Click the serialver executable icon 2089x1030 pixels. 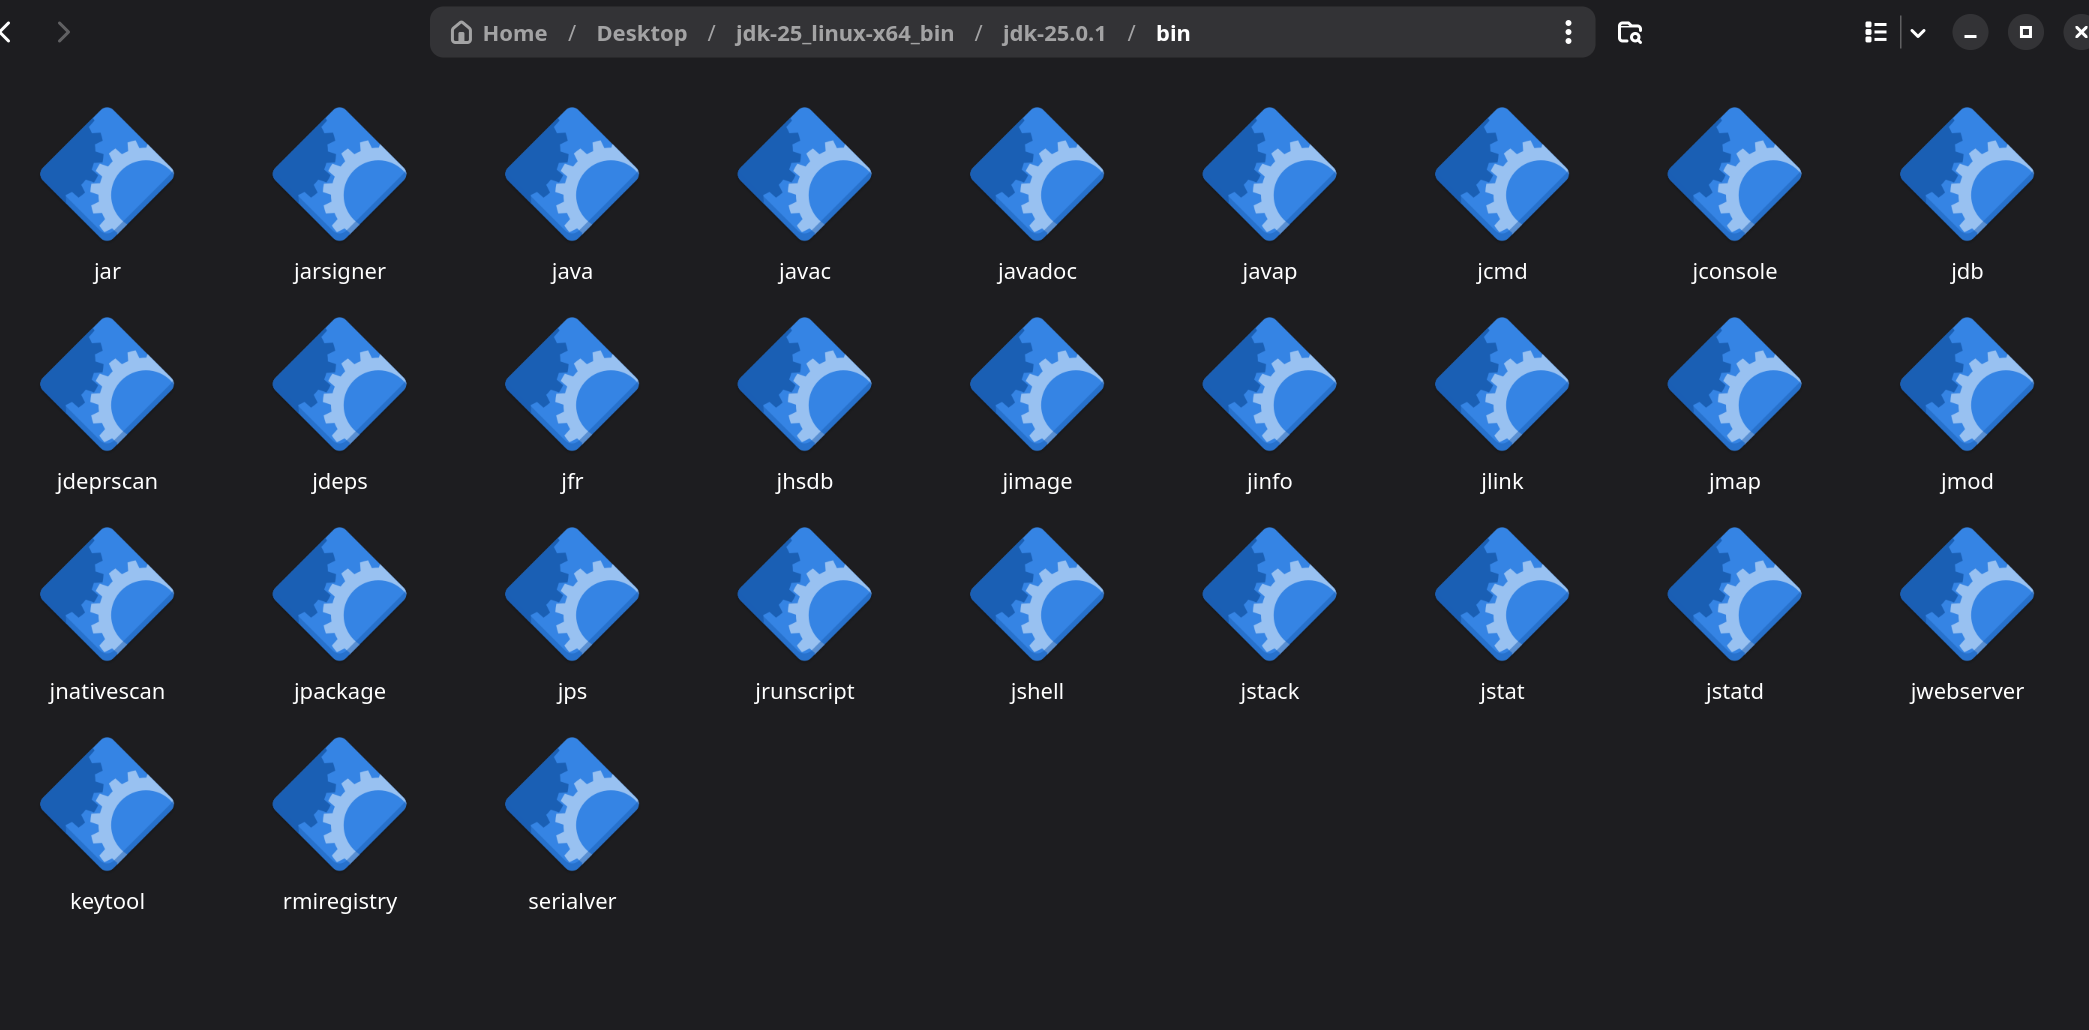click(x=572, y=804)
